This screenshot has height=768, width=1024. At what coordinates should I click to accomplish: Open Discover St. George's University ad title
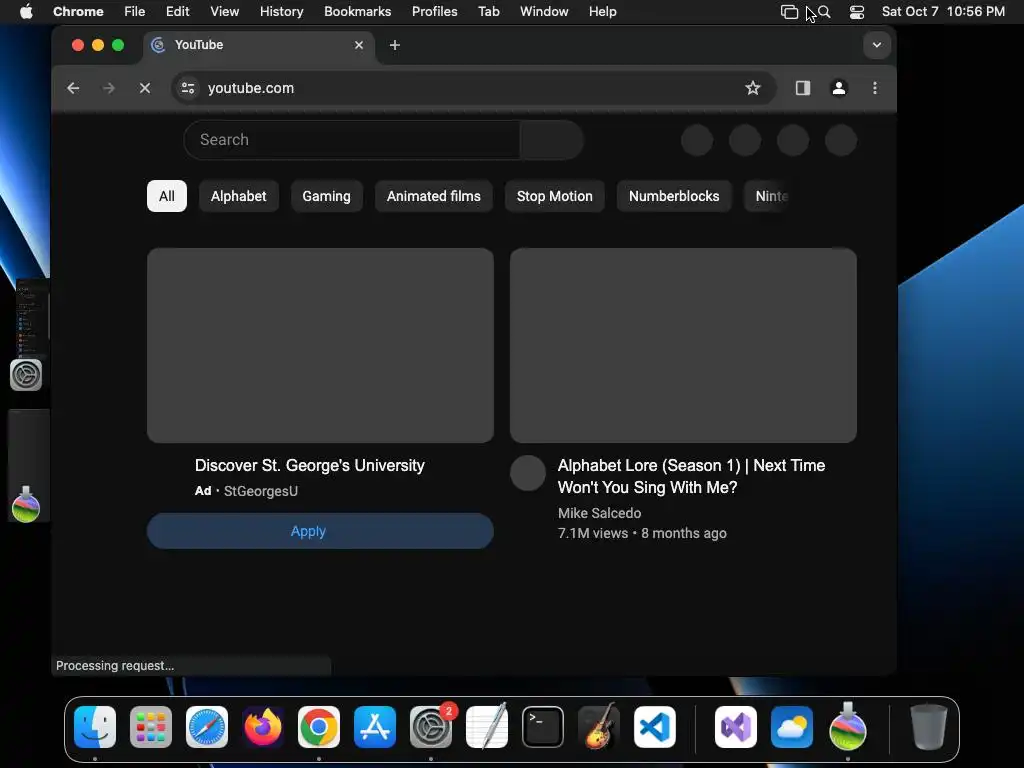310,466
